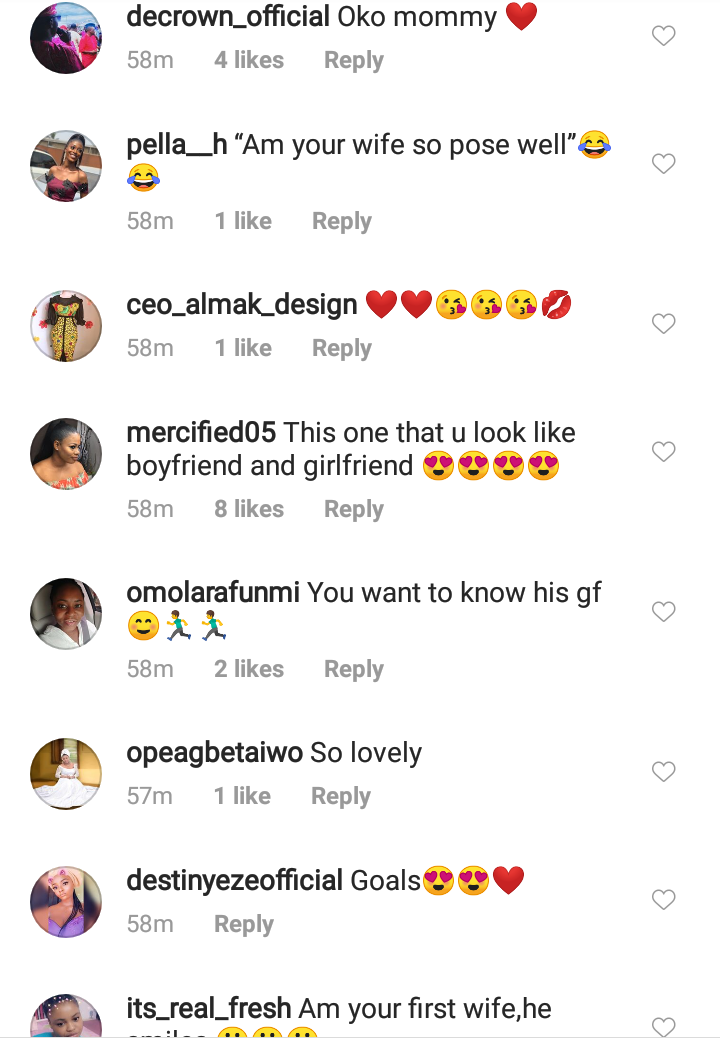Show the 4 likes on decrown_official's comment
The width and height of the screenshot is (720, 1041).
pyautogui.click(x=248, y=61)
